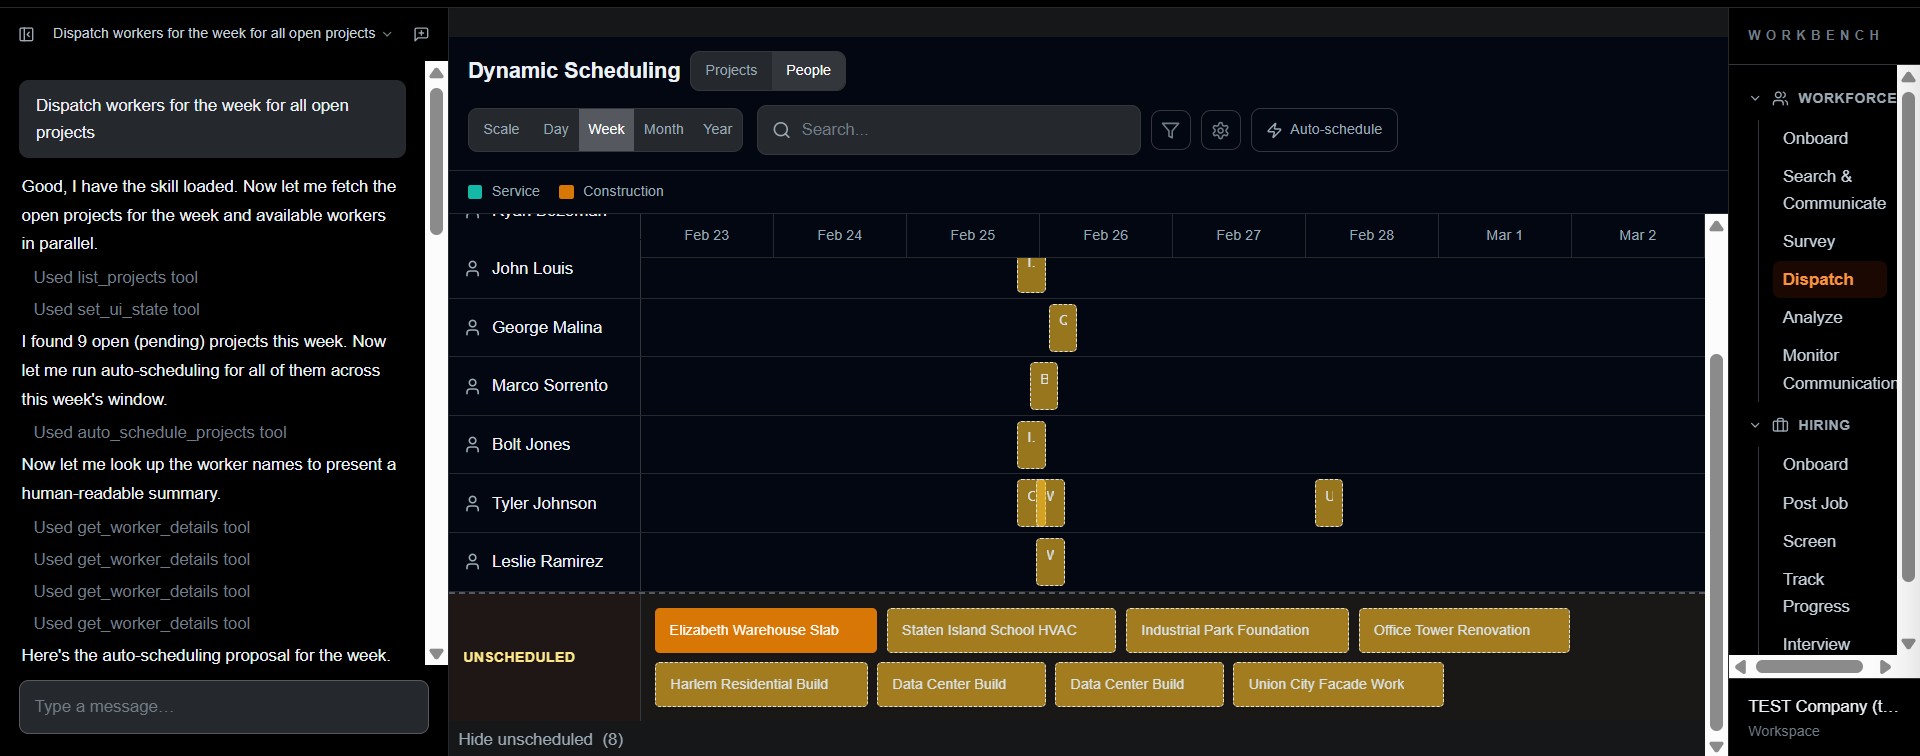Select the Month time scale

pyautogui.click(x=664, y=130)
